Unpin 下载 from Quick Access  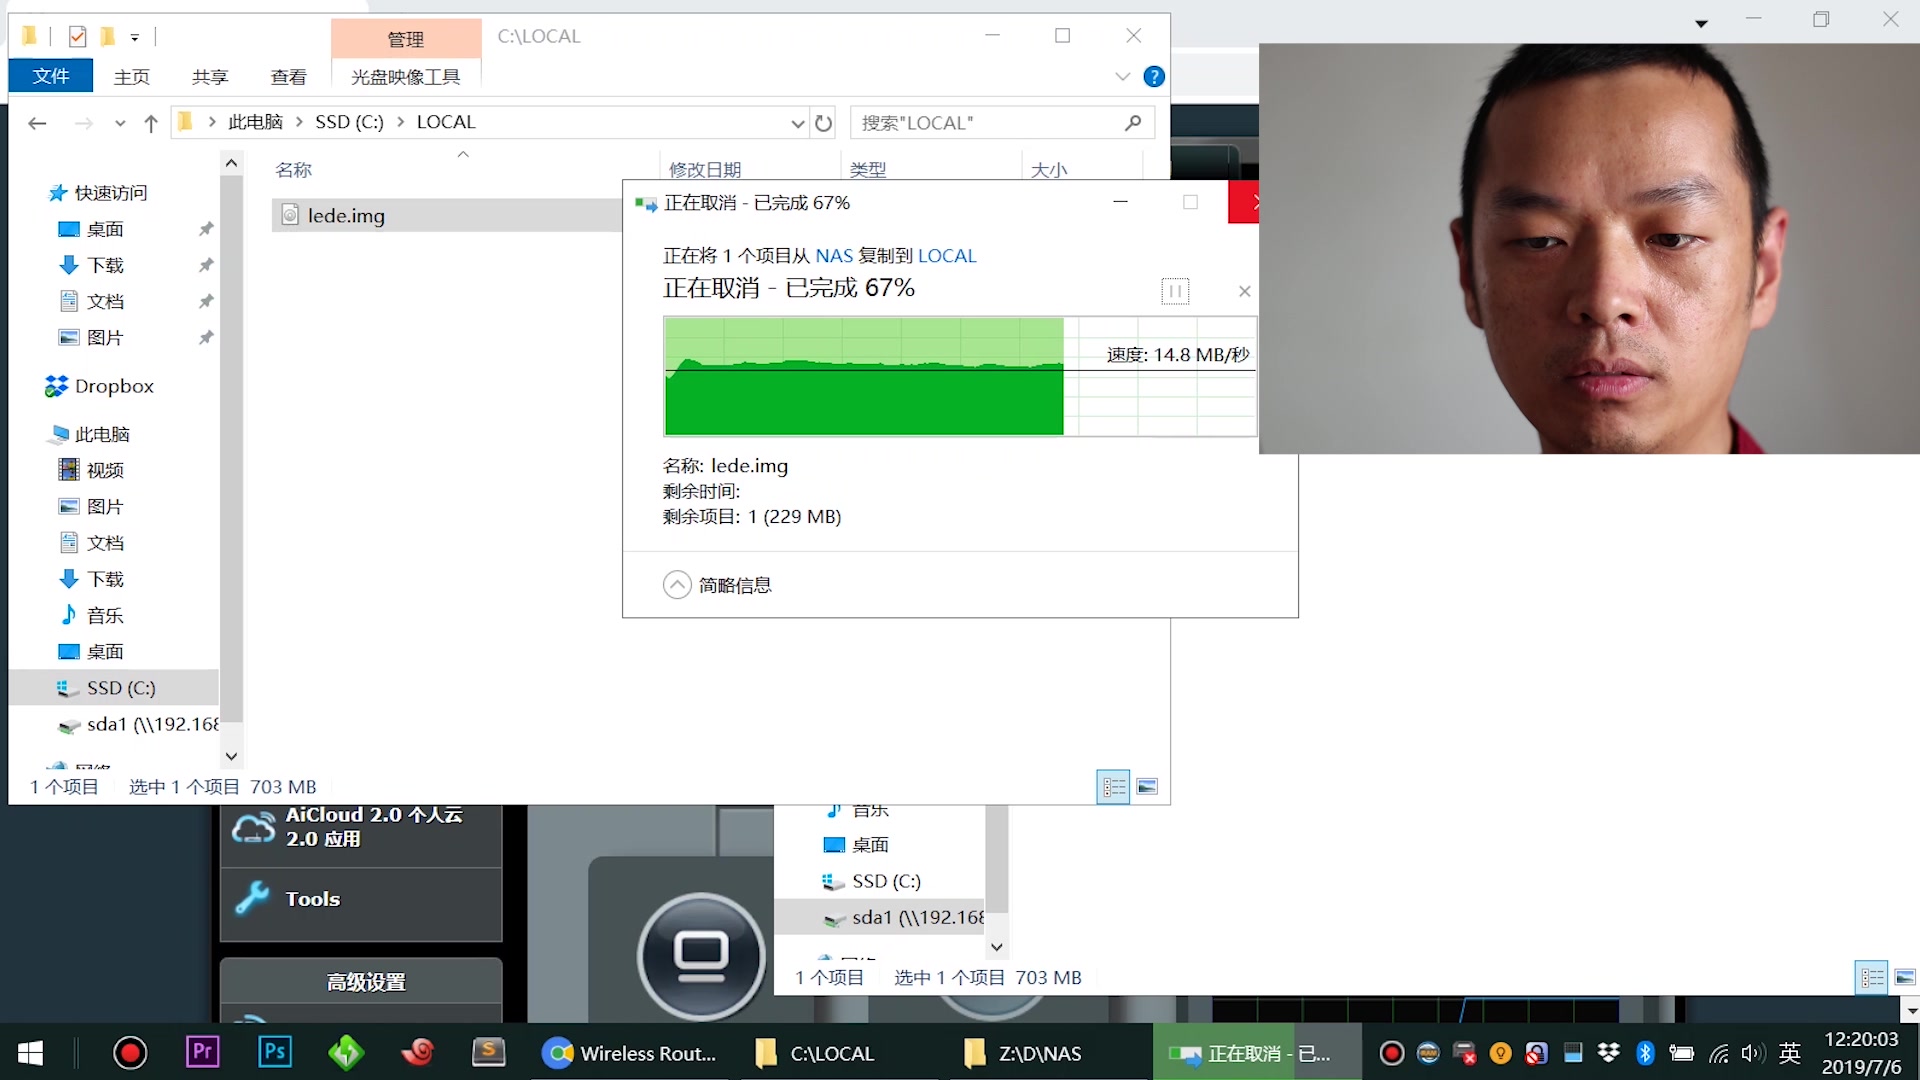(205, 264)
